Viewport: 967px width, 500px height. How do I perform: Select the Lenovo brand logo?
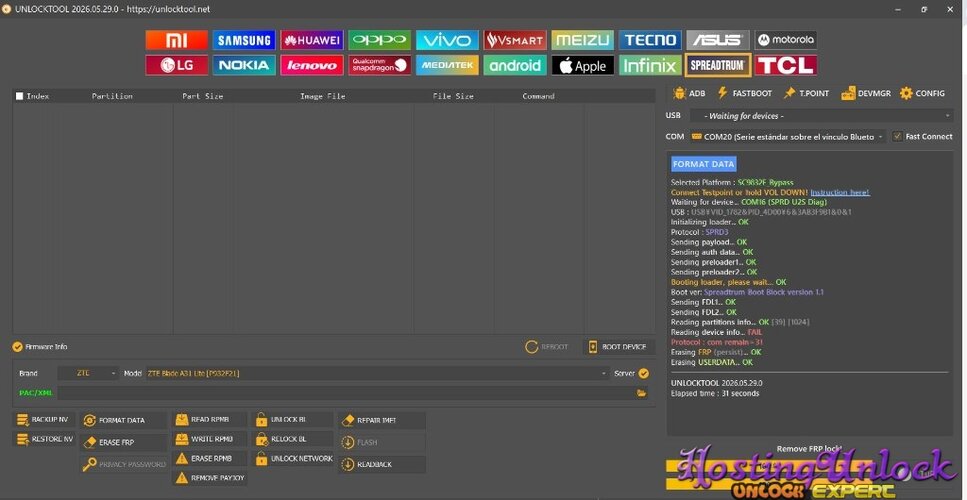pos(312,65)
